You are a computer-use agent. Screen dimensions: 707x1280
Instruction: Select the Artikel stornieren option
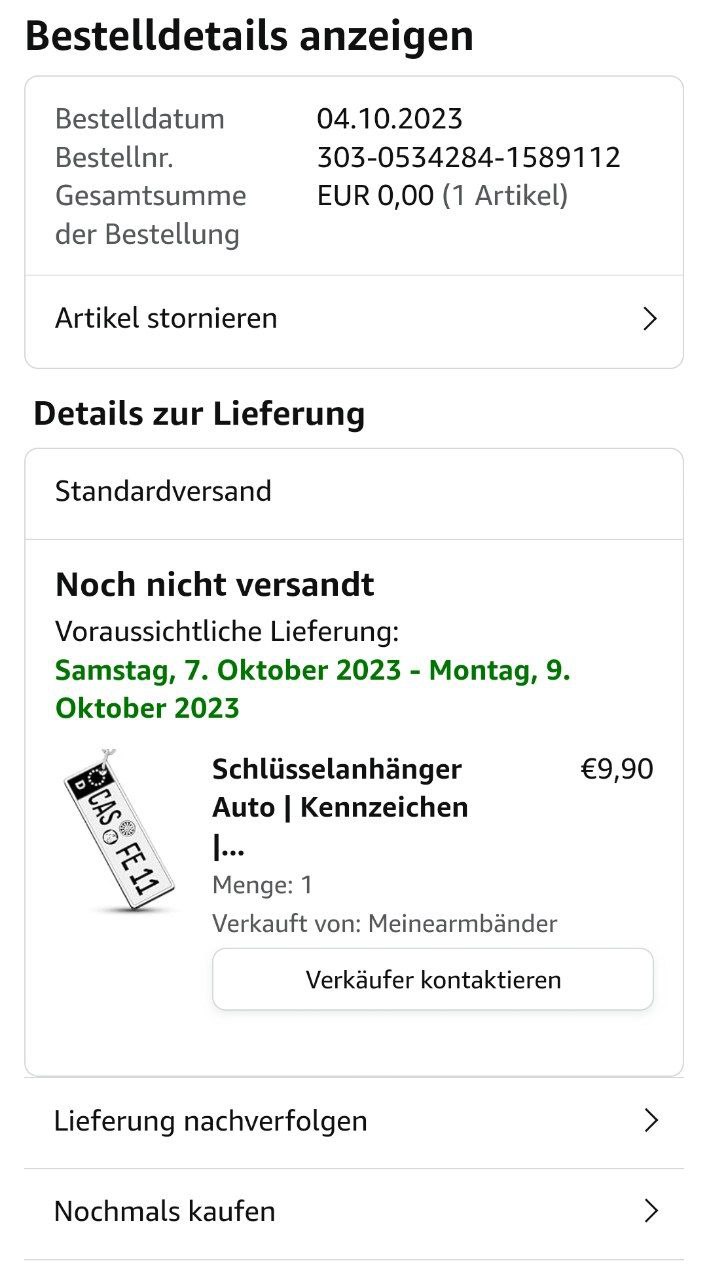(x=166, y=319)
